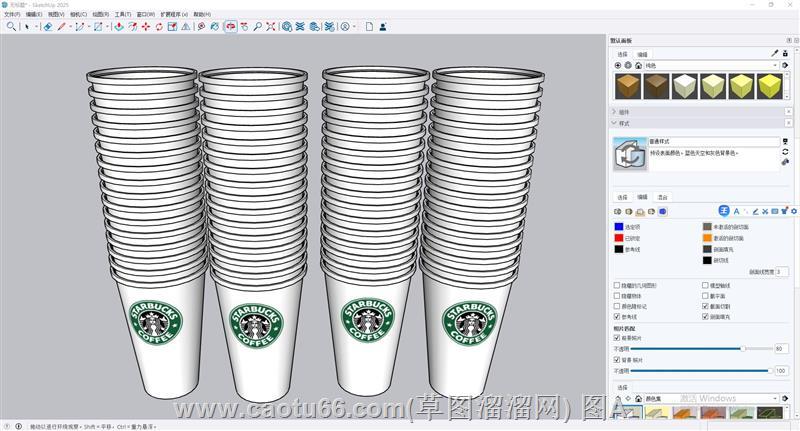This screenshot has height=431, width=800.
Task: Uncheck the 背景照片 checkbox
Action: click(617, 360)
